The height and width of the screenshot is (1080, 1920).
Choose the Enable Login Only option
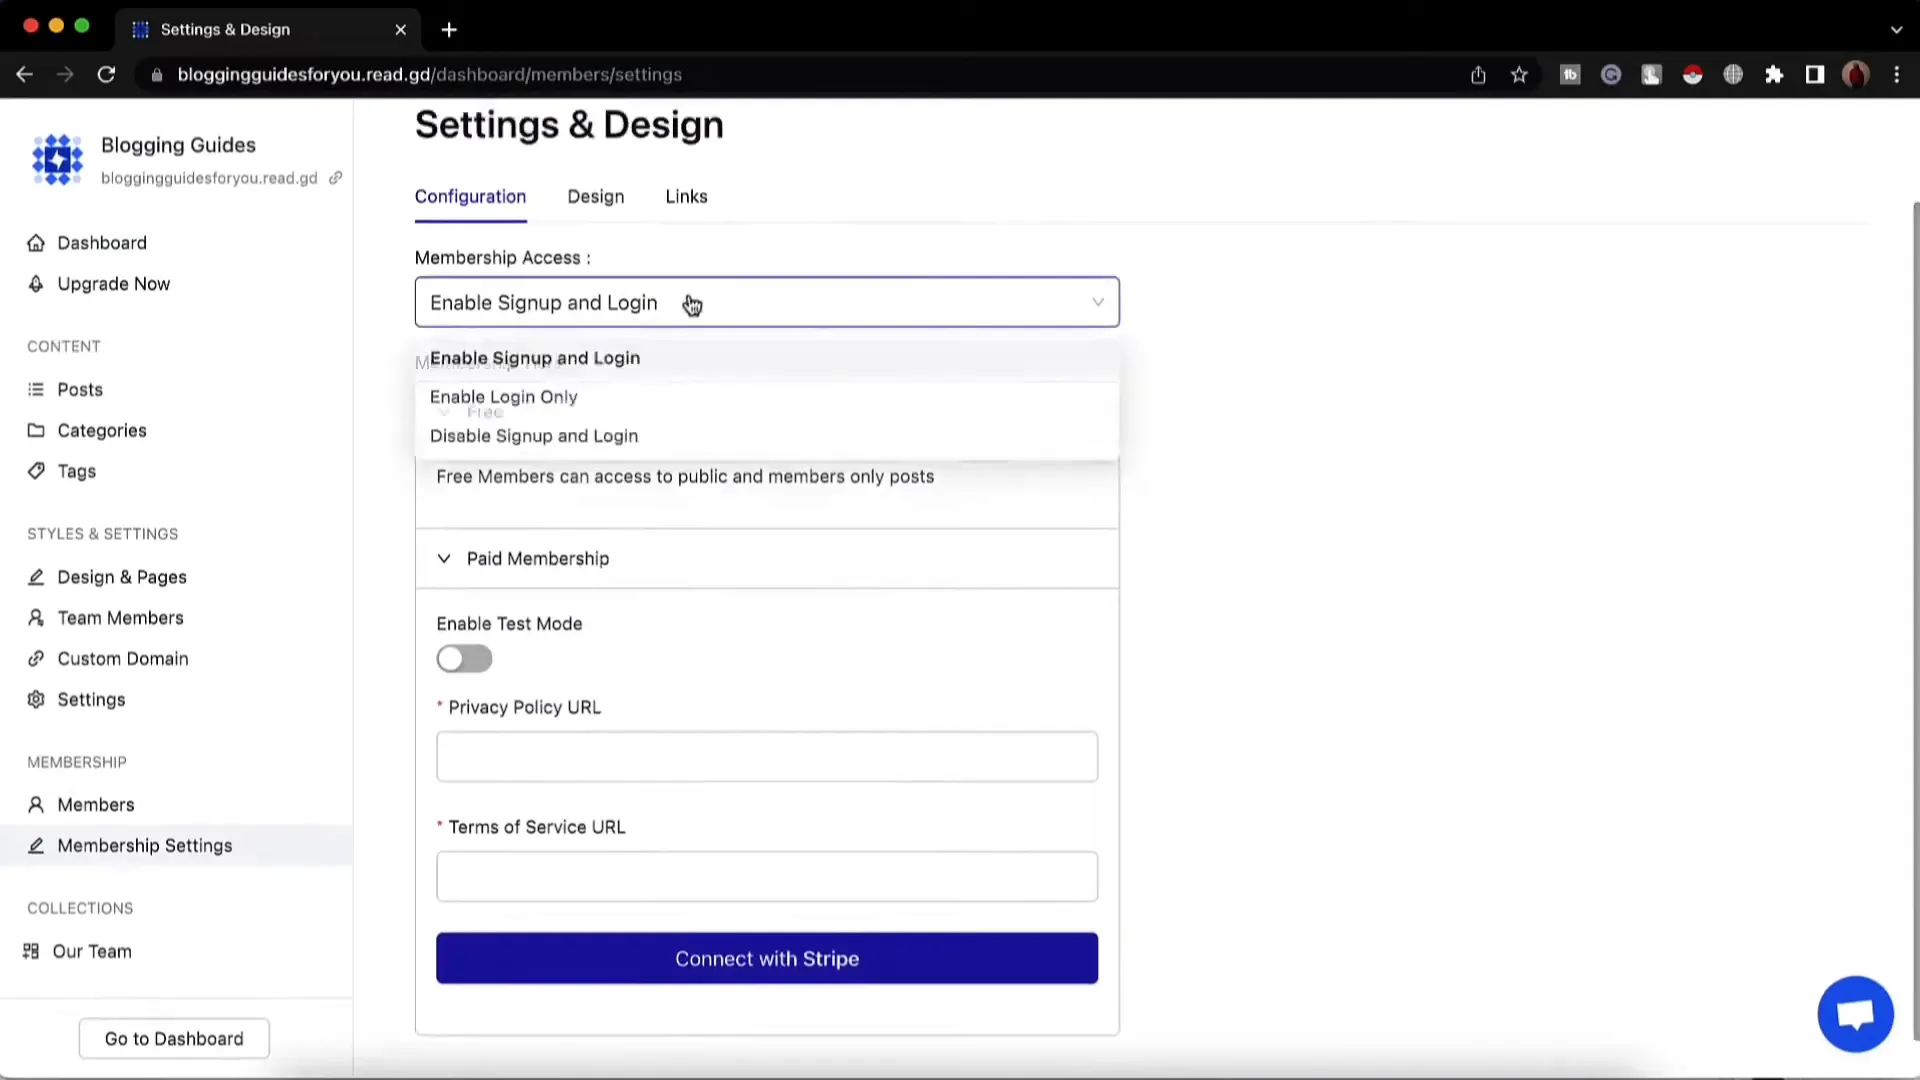click(767, 397)
